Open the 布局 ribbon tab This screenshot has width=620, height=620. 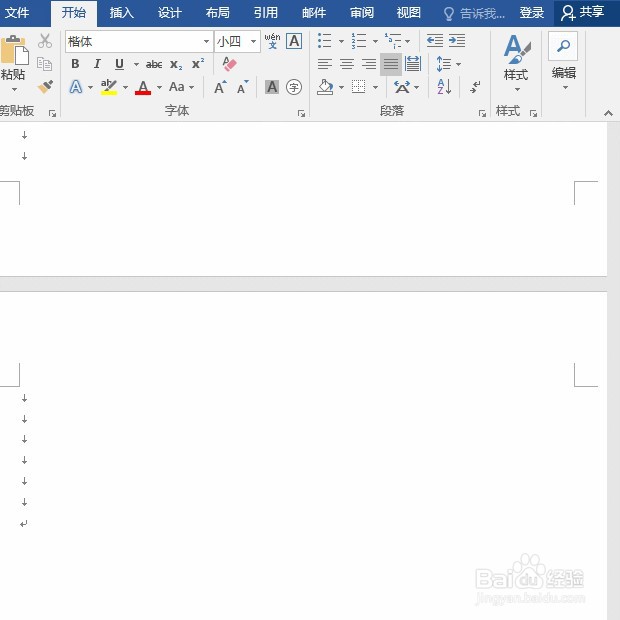tap(217, 13)
